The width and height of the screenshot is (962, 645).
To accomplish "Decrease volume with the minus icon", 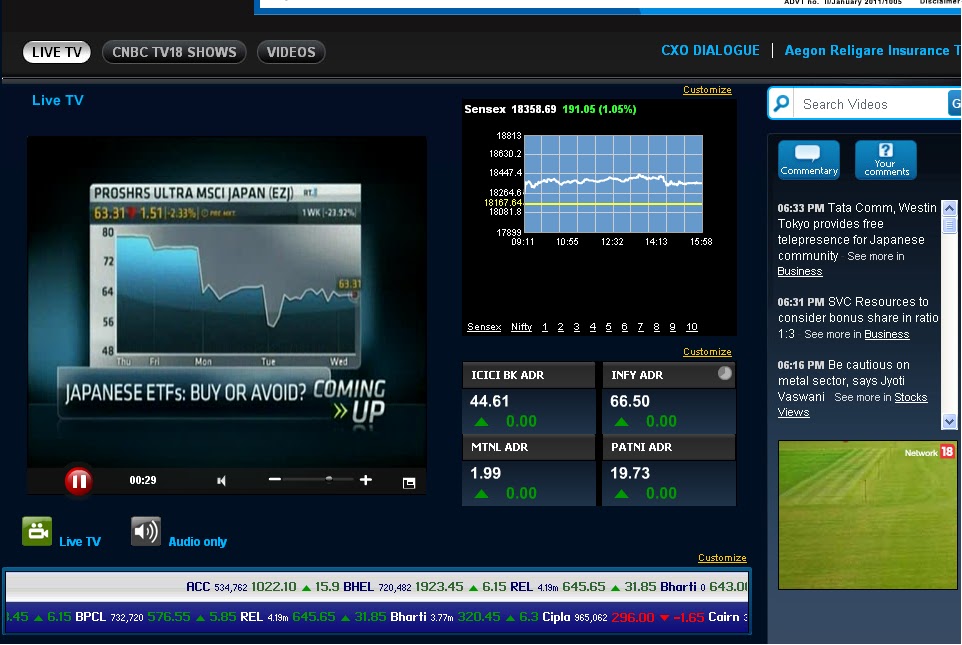I will pos(275,479).
